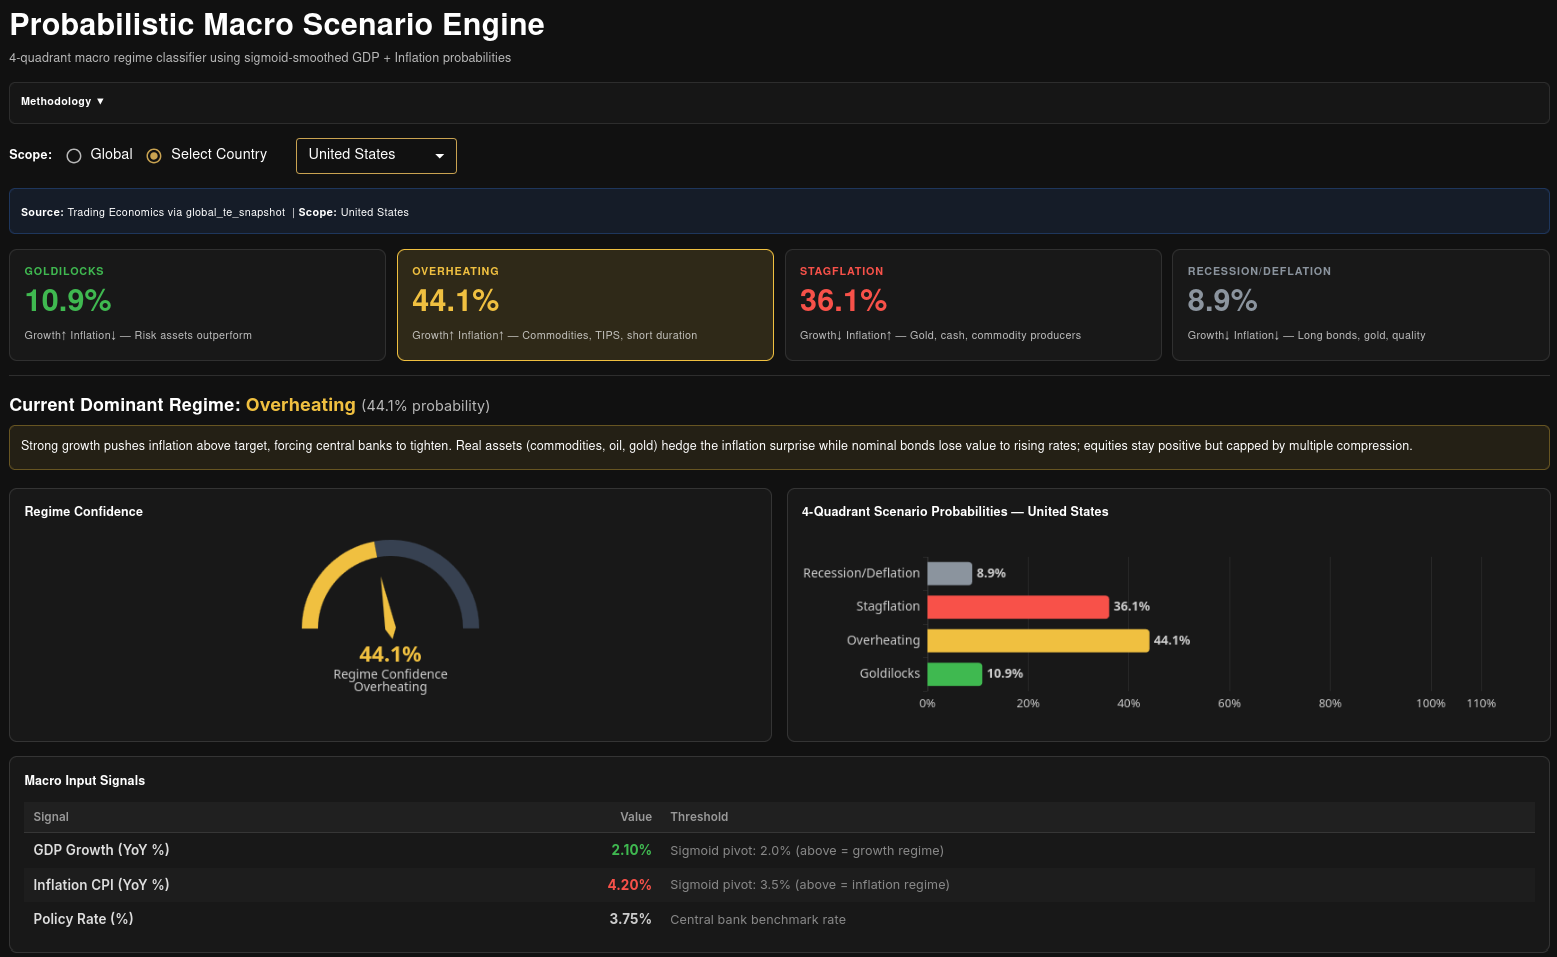Click the country dropdown caret arrow

point(439,156)
